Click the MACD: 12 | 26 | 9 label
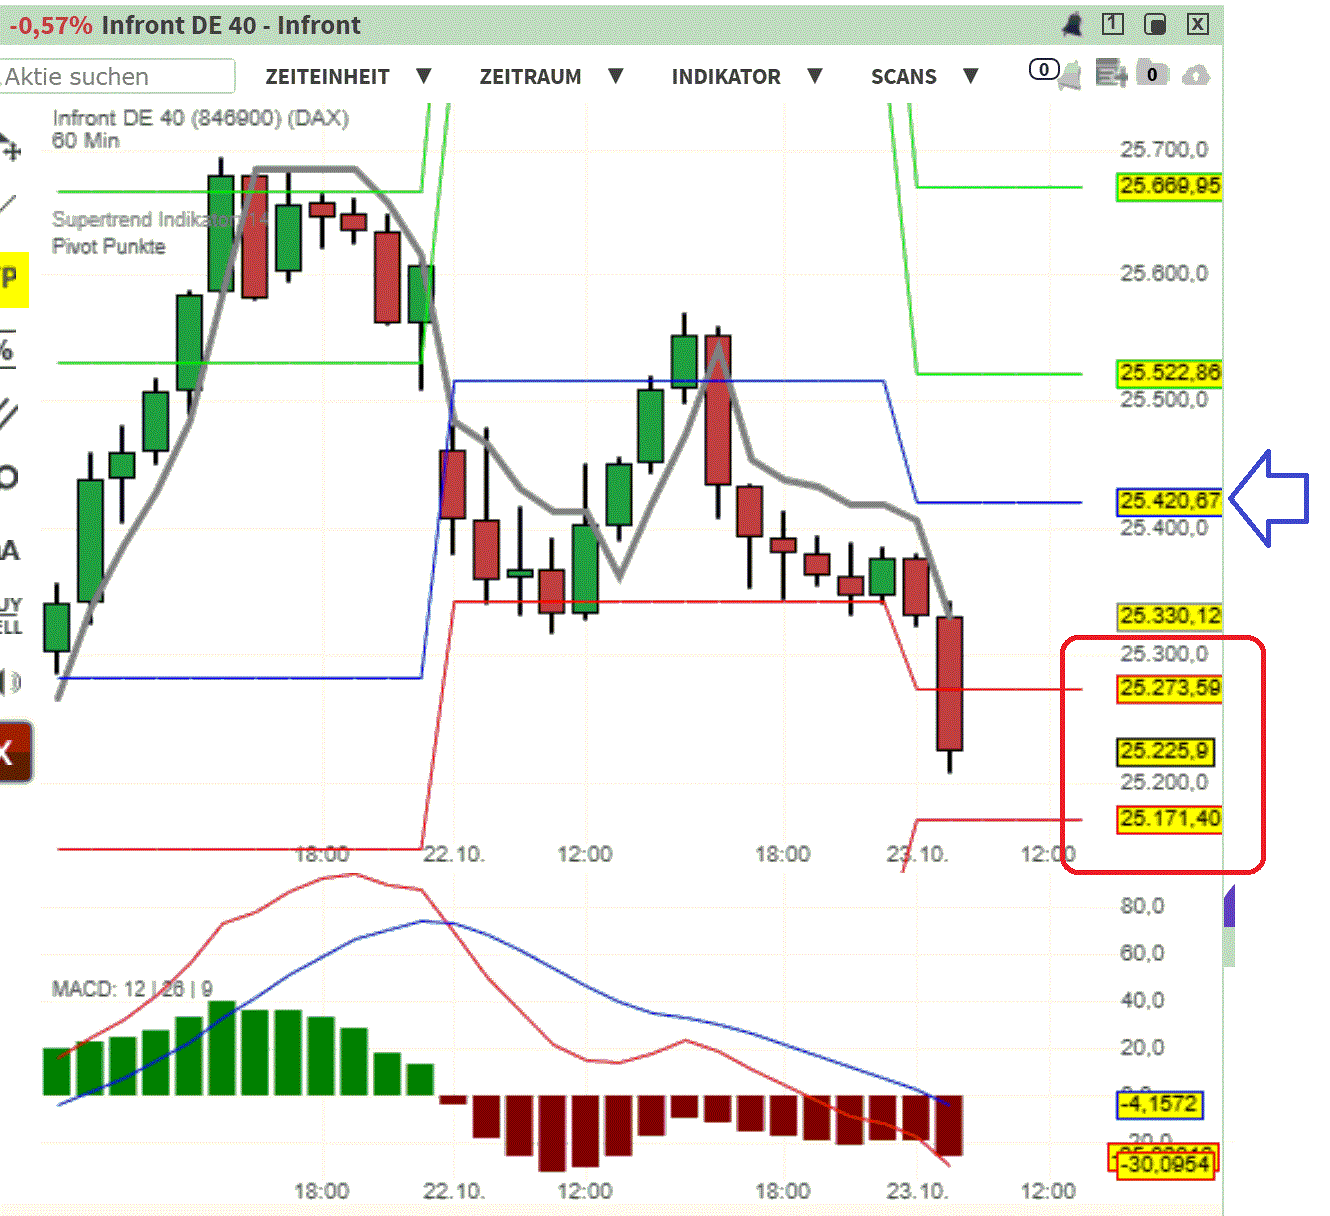This screenshot has height=1216, width=1330. 132,989
